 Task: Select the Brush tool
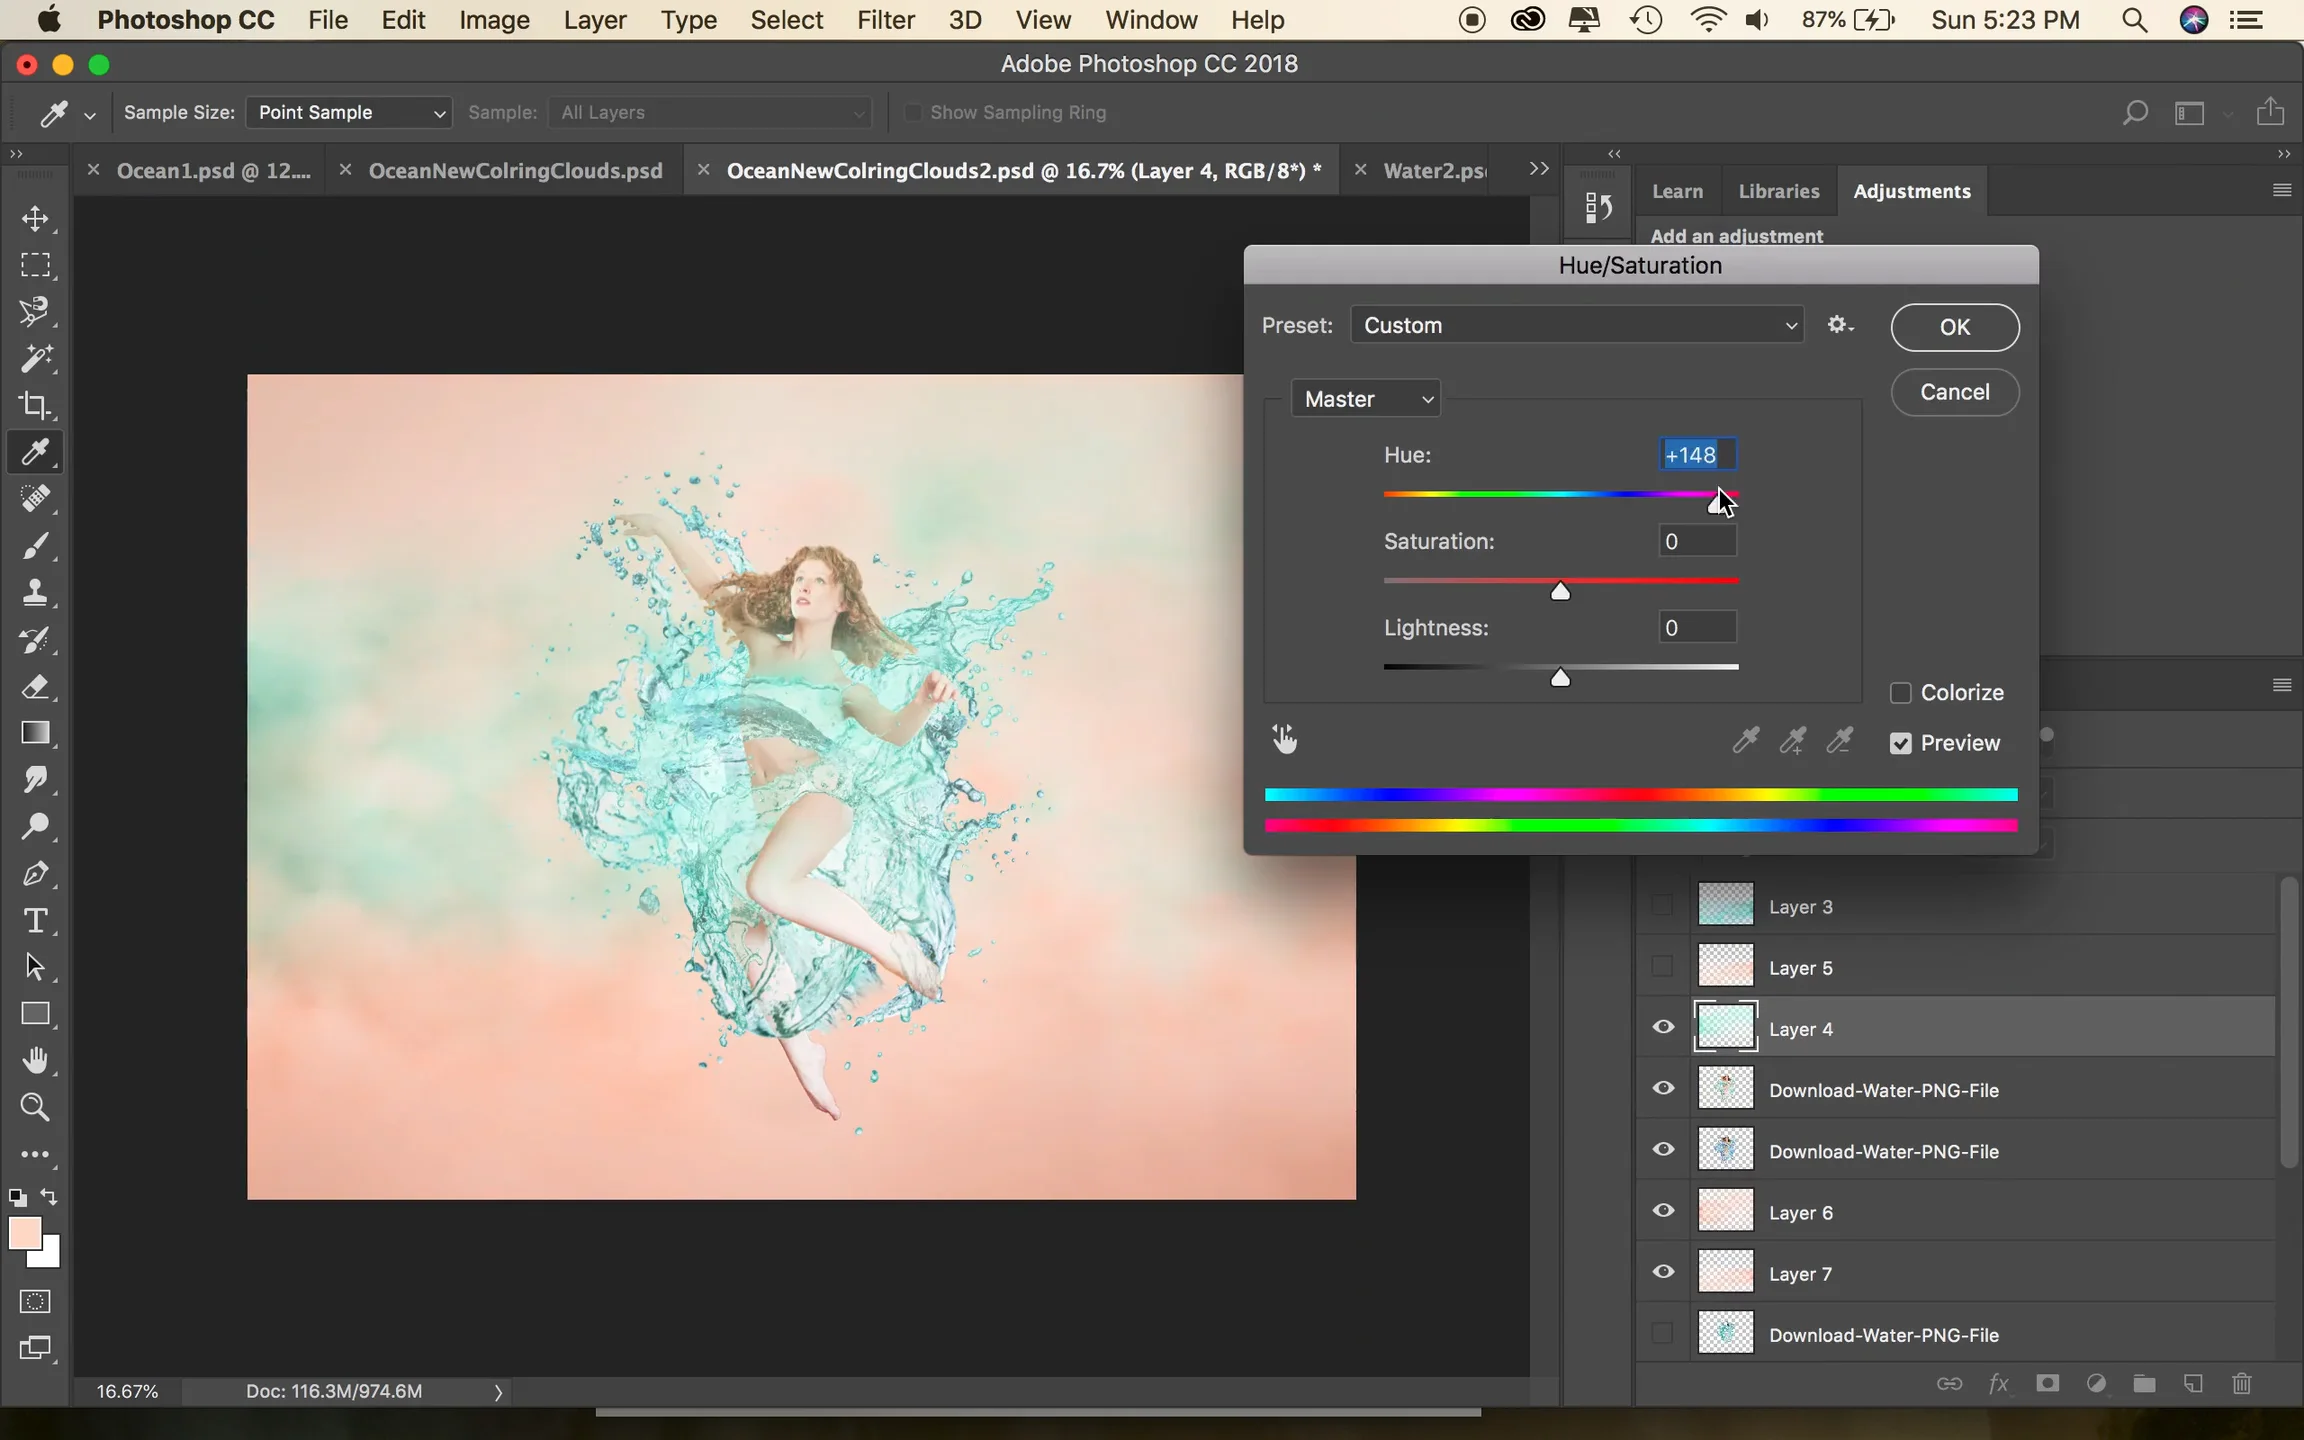point(35,546)
